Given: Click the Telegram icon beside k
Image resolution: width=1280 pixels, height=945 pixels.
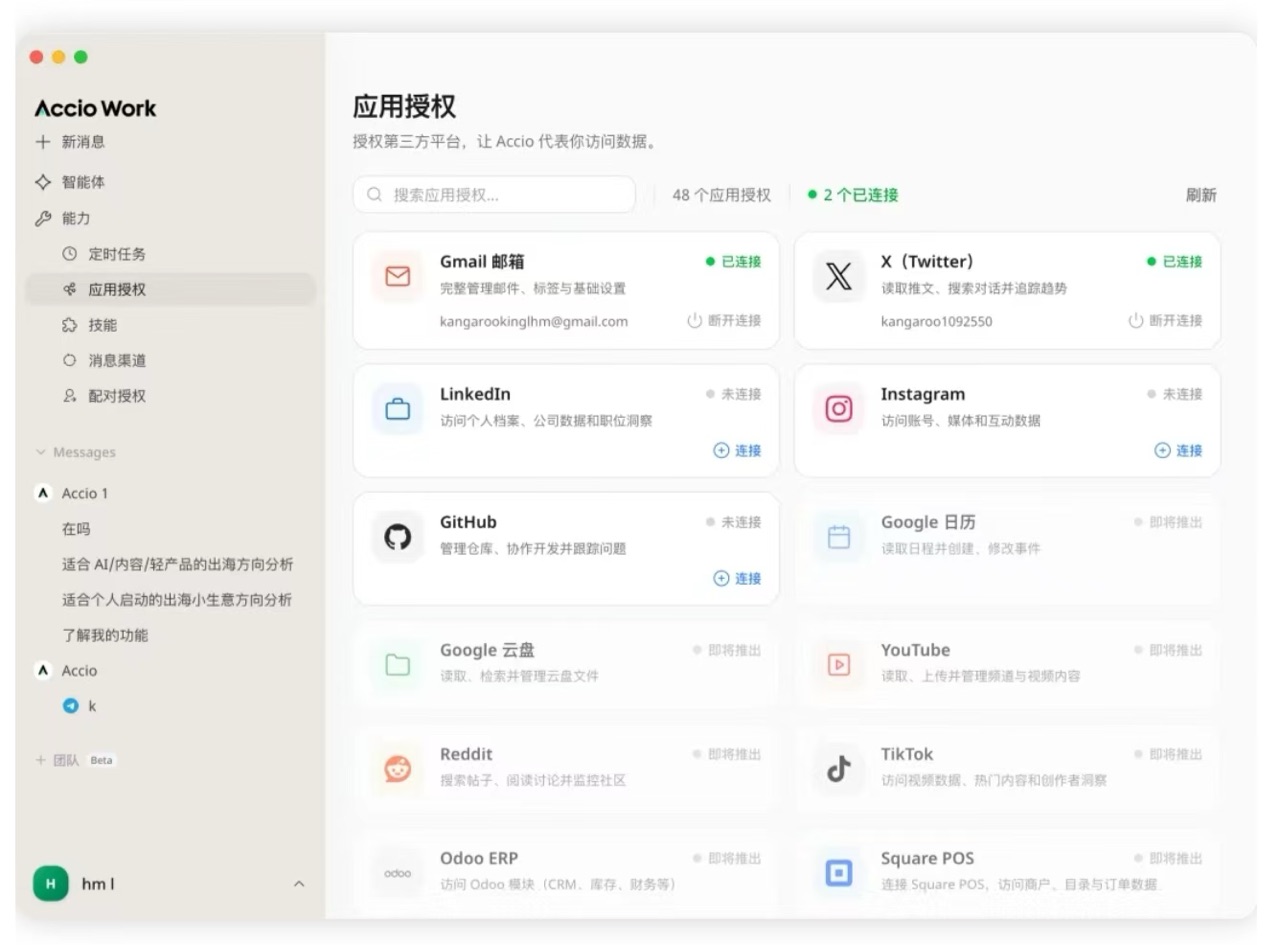Looking at the screenshot, I should [70, 706].
